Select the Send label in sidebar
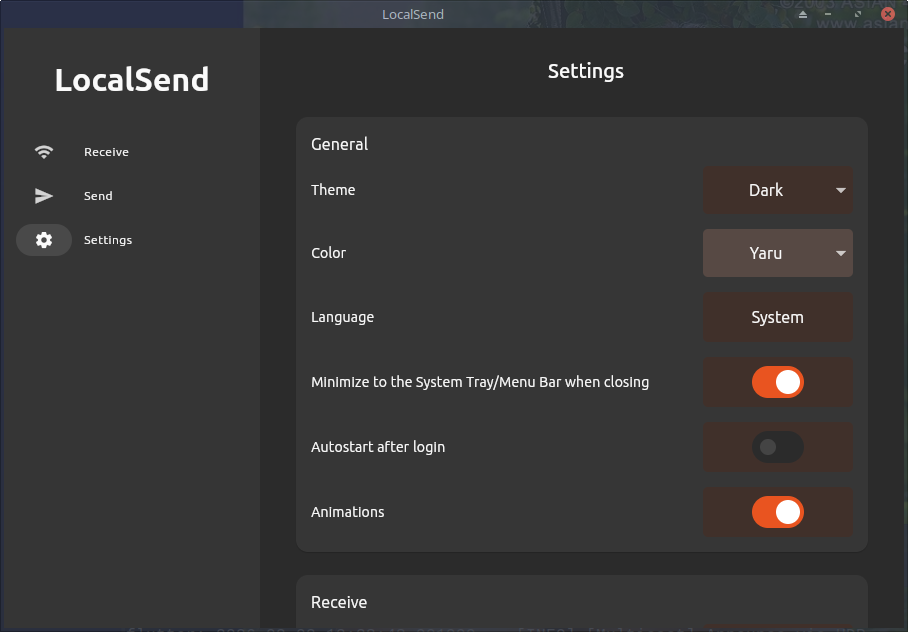Viewport: 908px width, 632px height. 98,196
